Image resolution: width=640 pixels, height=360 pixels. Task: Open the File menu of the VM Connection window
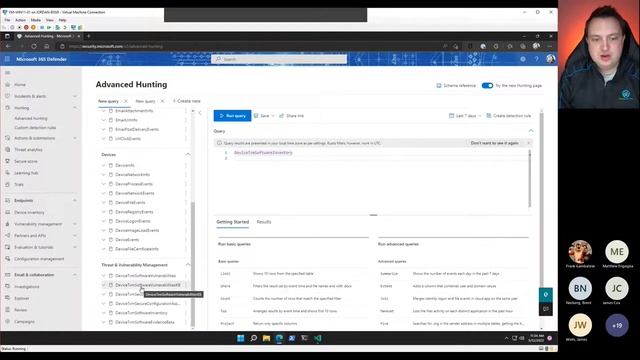point(7,20)
